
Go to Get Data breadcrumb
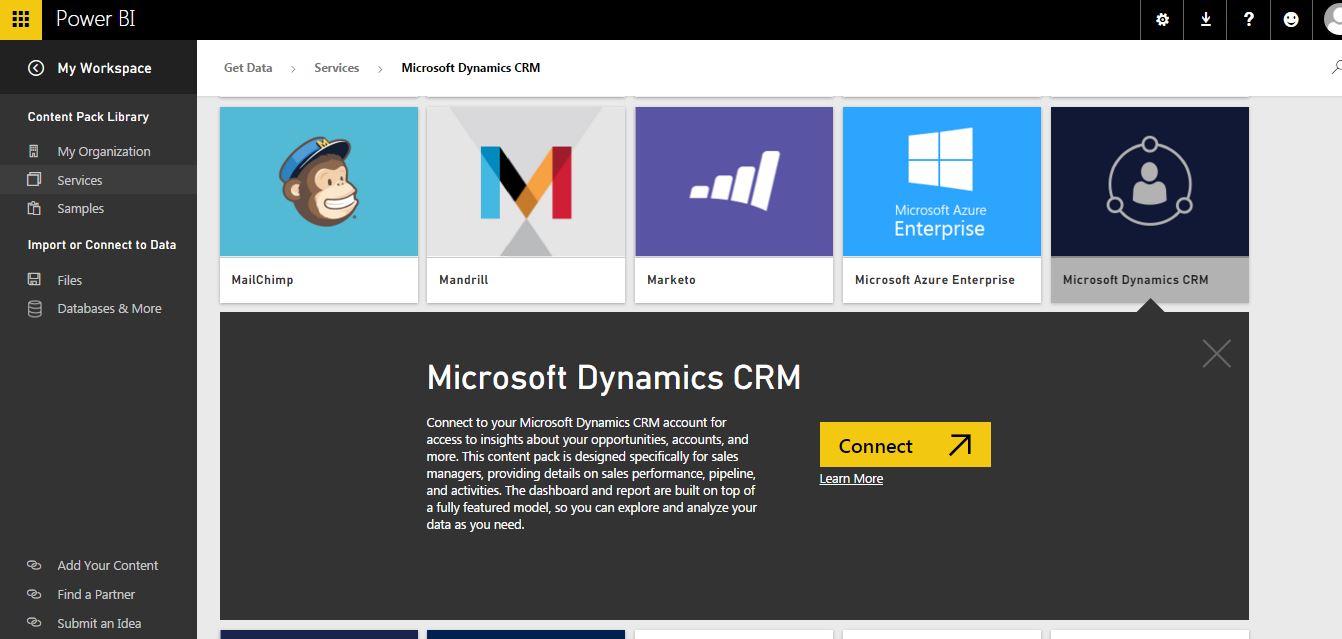pyautogui.click(x=248, y=68)
